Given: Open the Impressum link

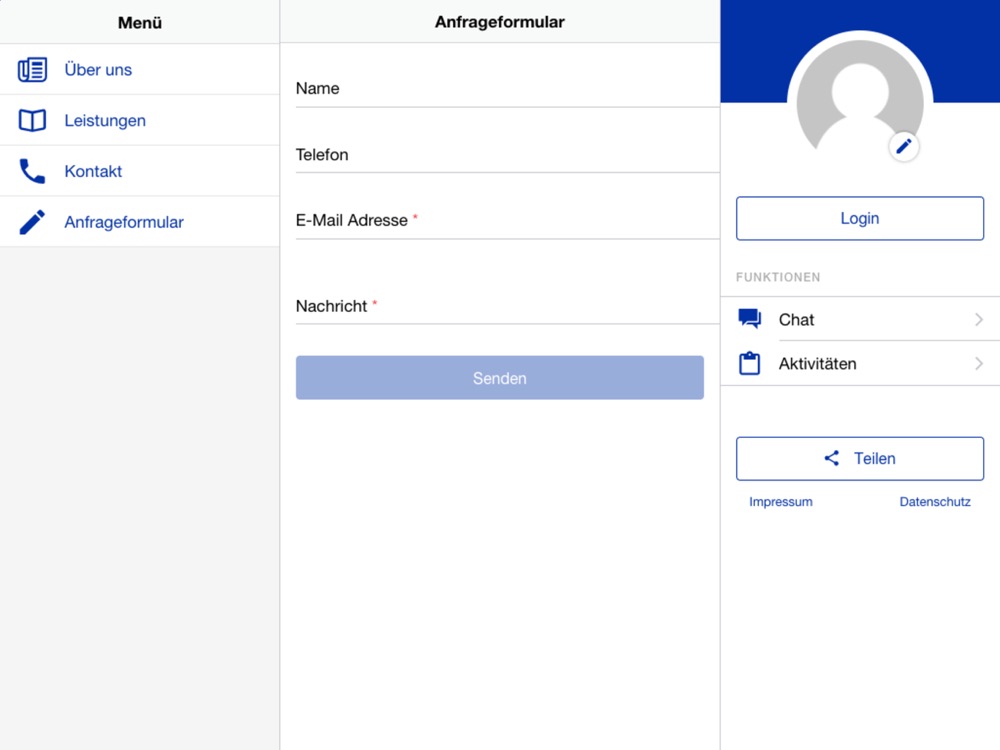Looking at the screenshot, I should [x=780, y=502].
